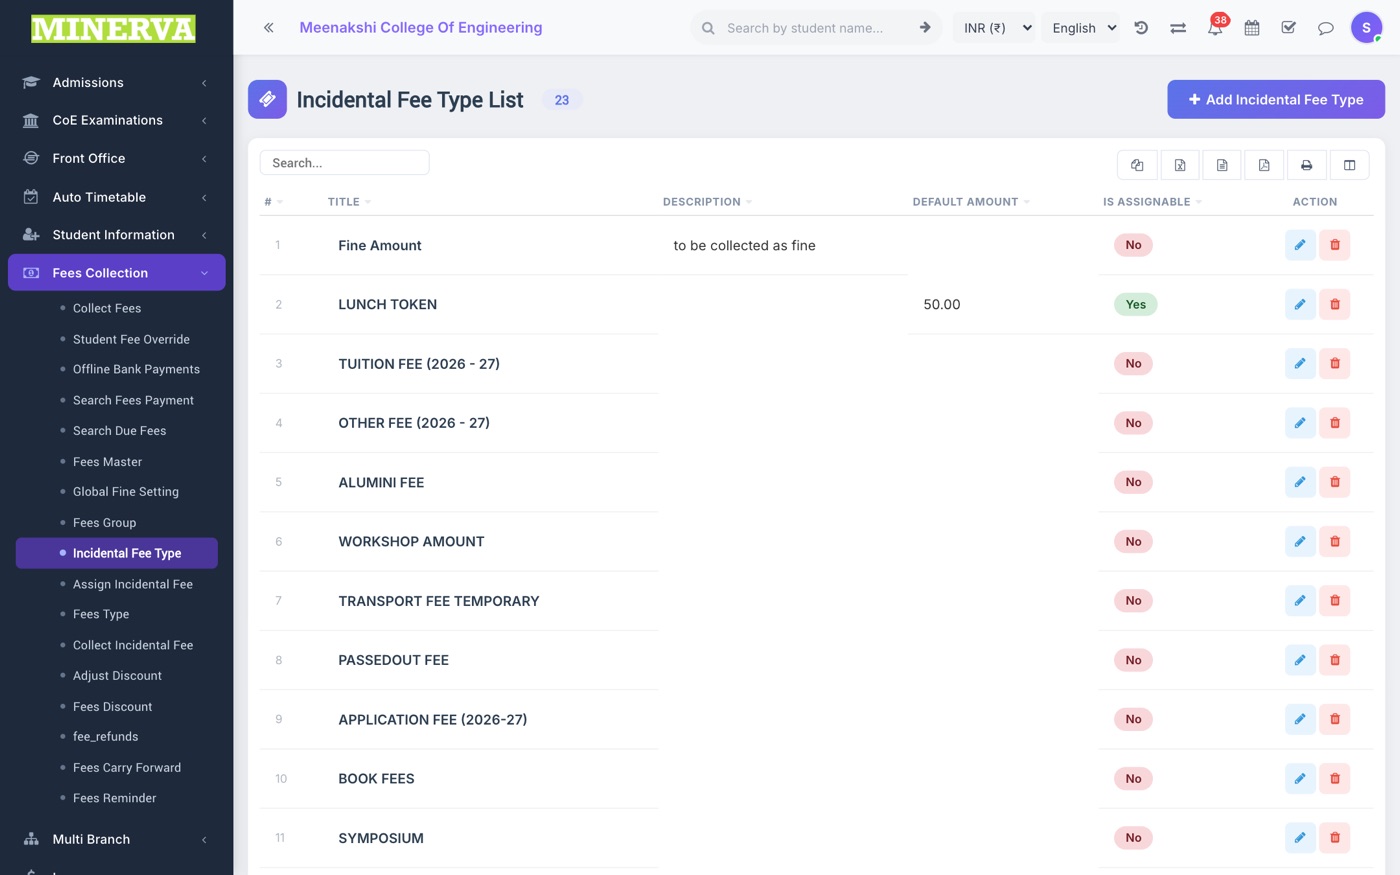This screenshot has height=875, width=1400.
Task: Open Assign Incidental Fee
Action: [133, 584]
